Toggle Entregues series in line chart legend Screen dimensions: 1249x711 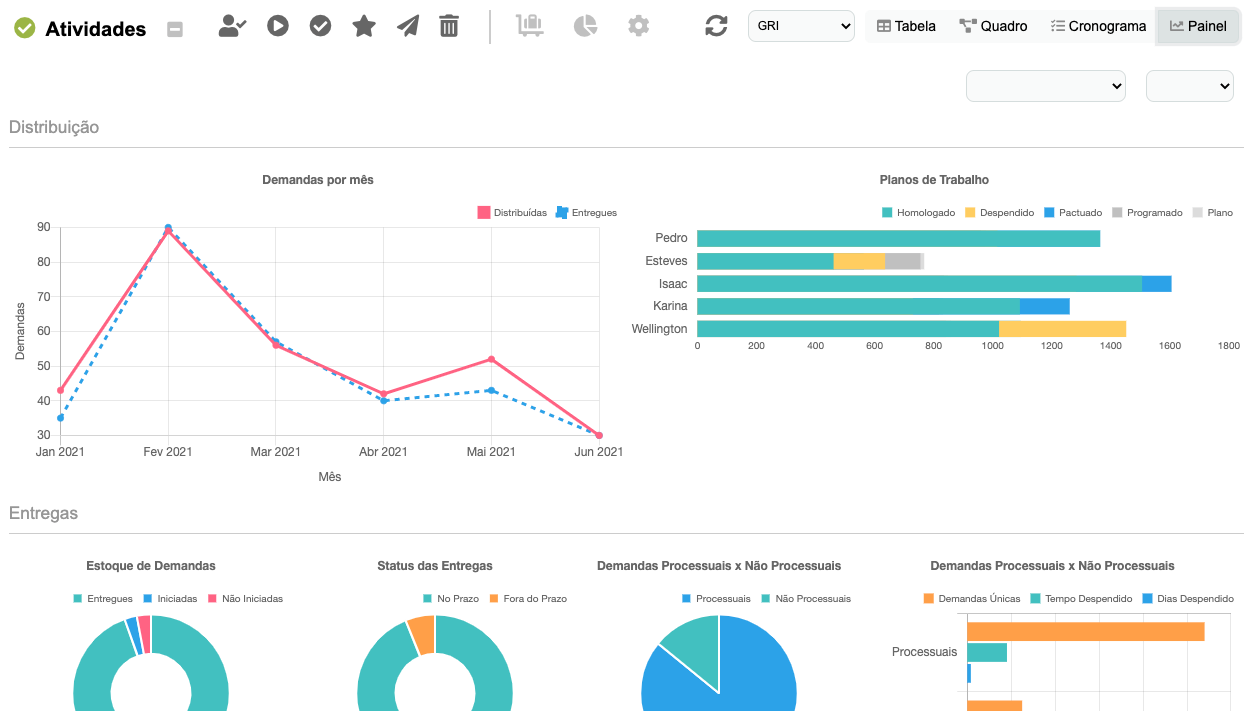[x=586, y=213]
